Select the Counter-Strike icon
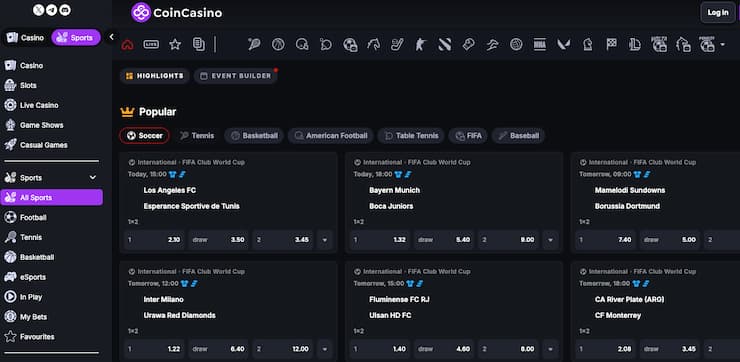Viewport: 740px width, 362px height. (420, 44)
